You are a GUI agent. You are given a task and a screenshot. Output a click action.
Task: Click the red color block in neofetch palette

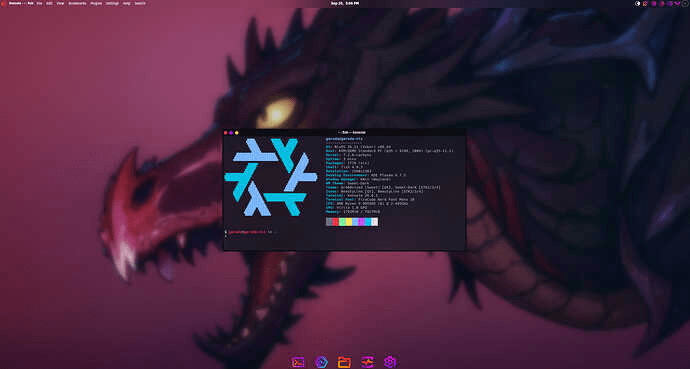(336, 222)
